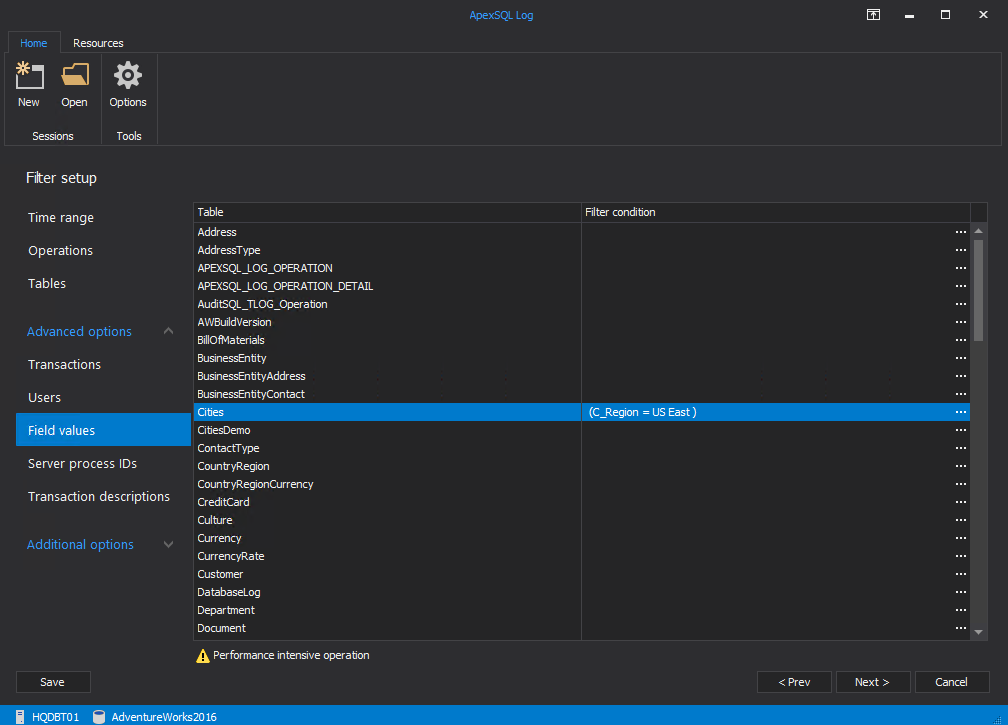Image resolution: width=1008 pixels, height=725 pixels.
Task: Click ellipsis button for Customer row
Action: (960, 574)
